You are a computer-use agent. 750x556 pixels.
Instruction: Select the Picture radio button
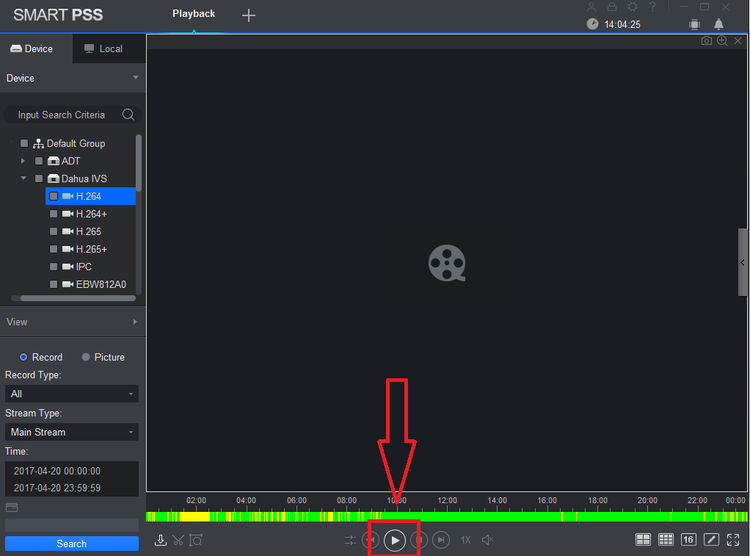coord(86,357)
